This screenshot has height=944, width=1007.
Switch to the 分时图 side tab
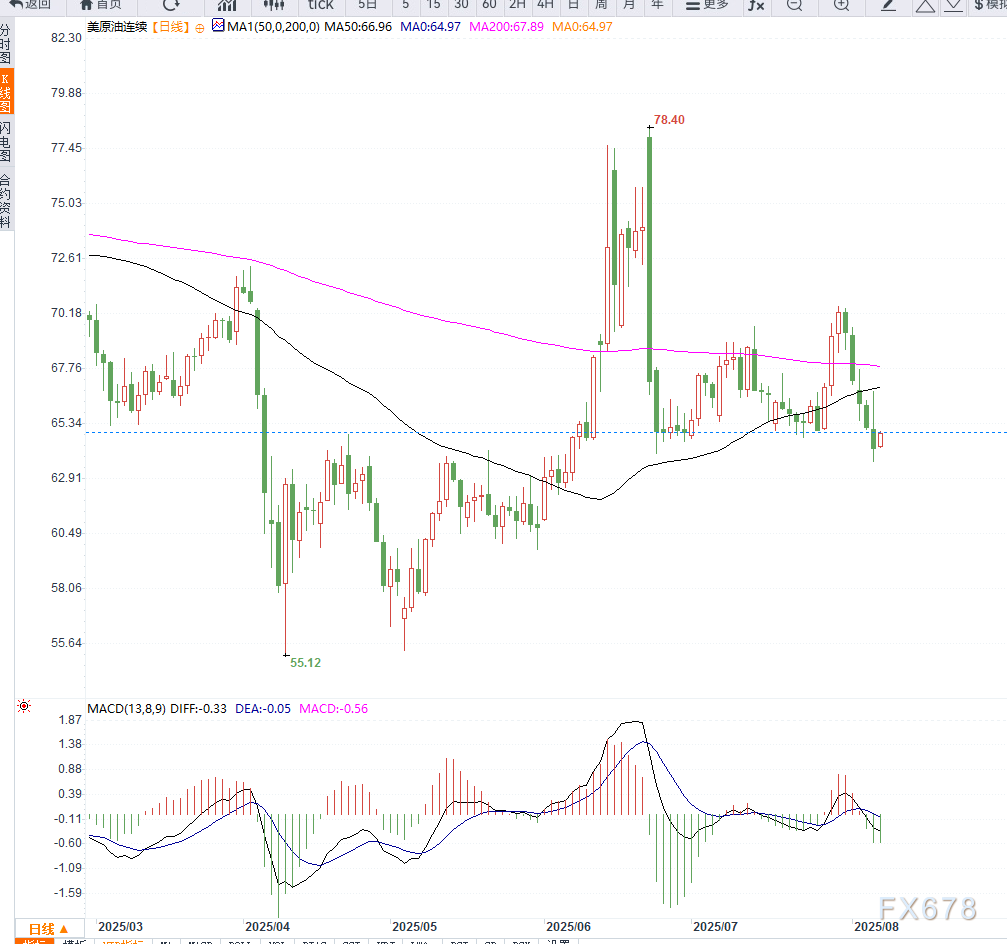[6, 45]
